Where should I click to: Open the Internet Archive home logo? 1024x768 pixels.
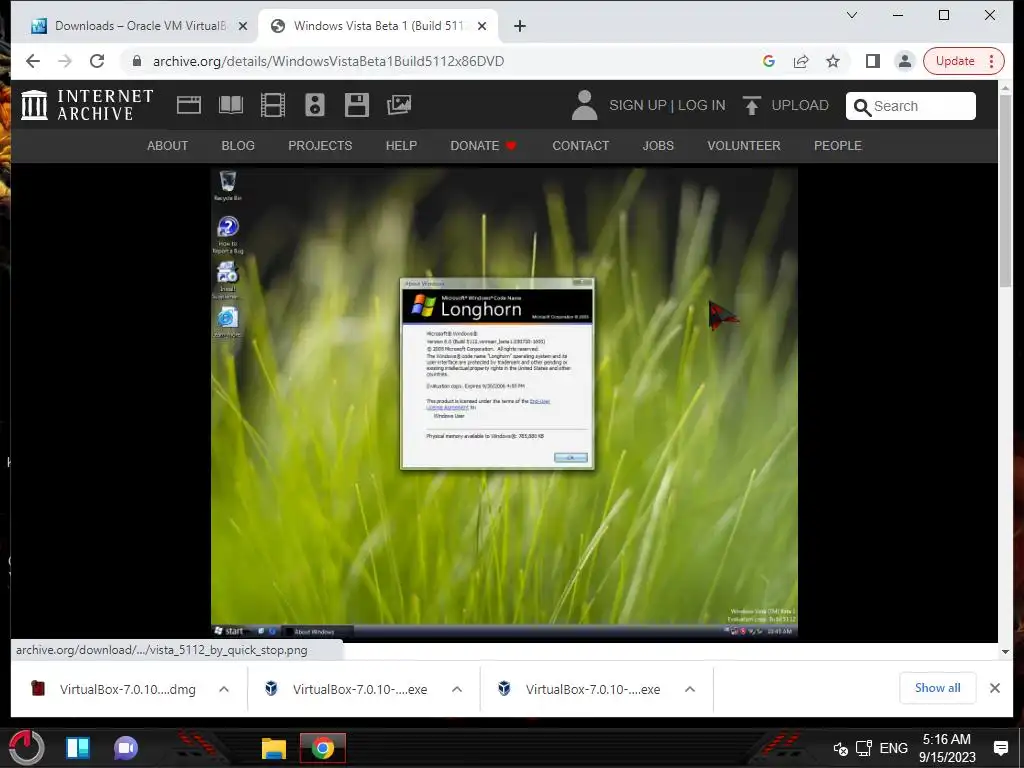(87, 105)
